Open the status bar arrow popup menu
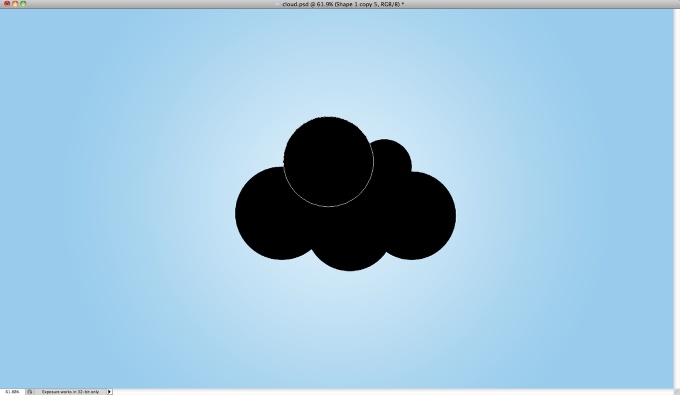 tap(109, 392)
